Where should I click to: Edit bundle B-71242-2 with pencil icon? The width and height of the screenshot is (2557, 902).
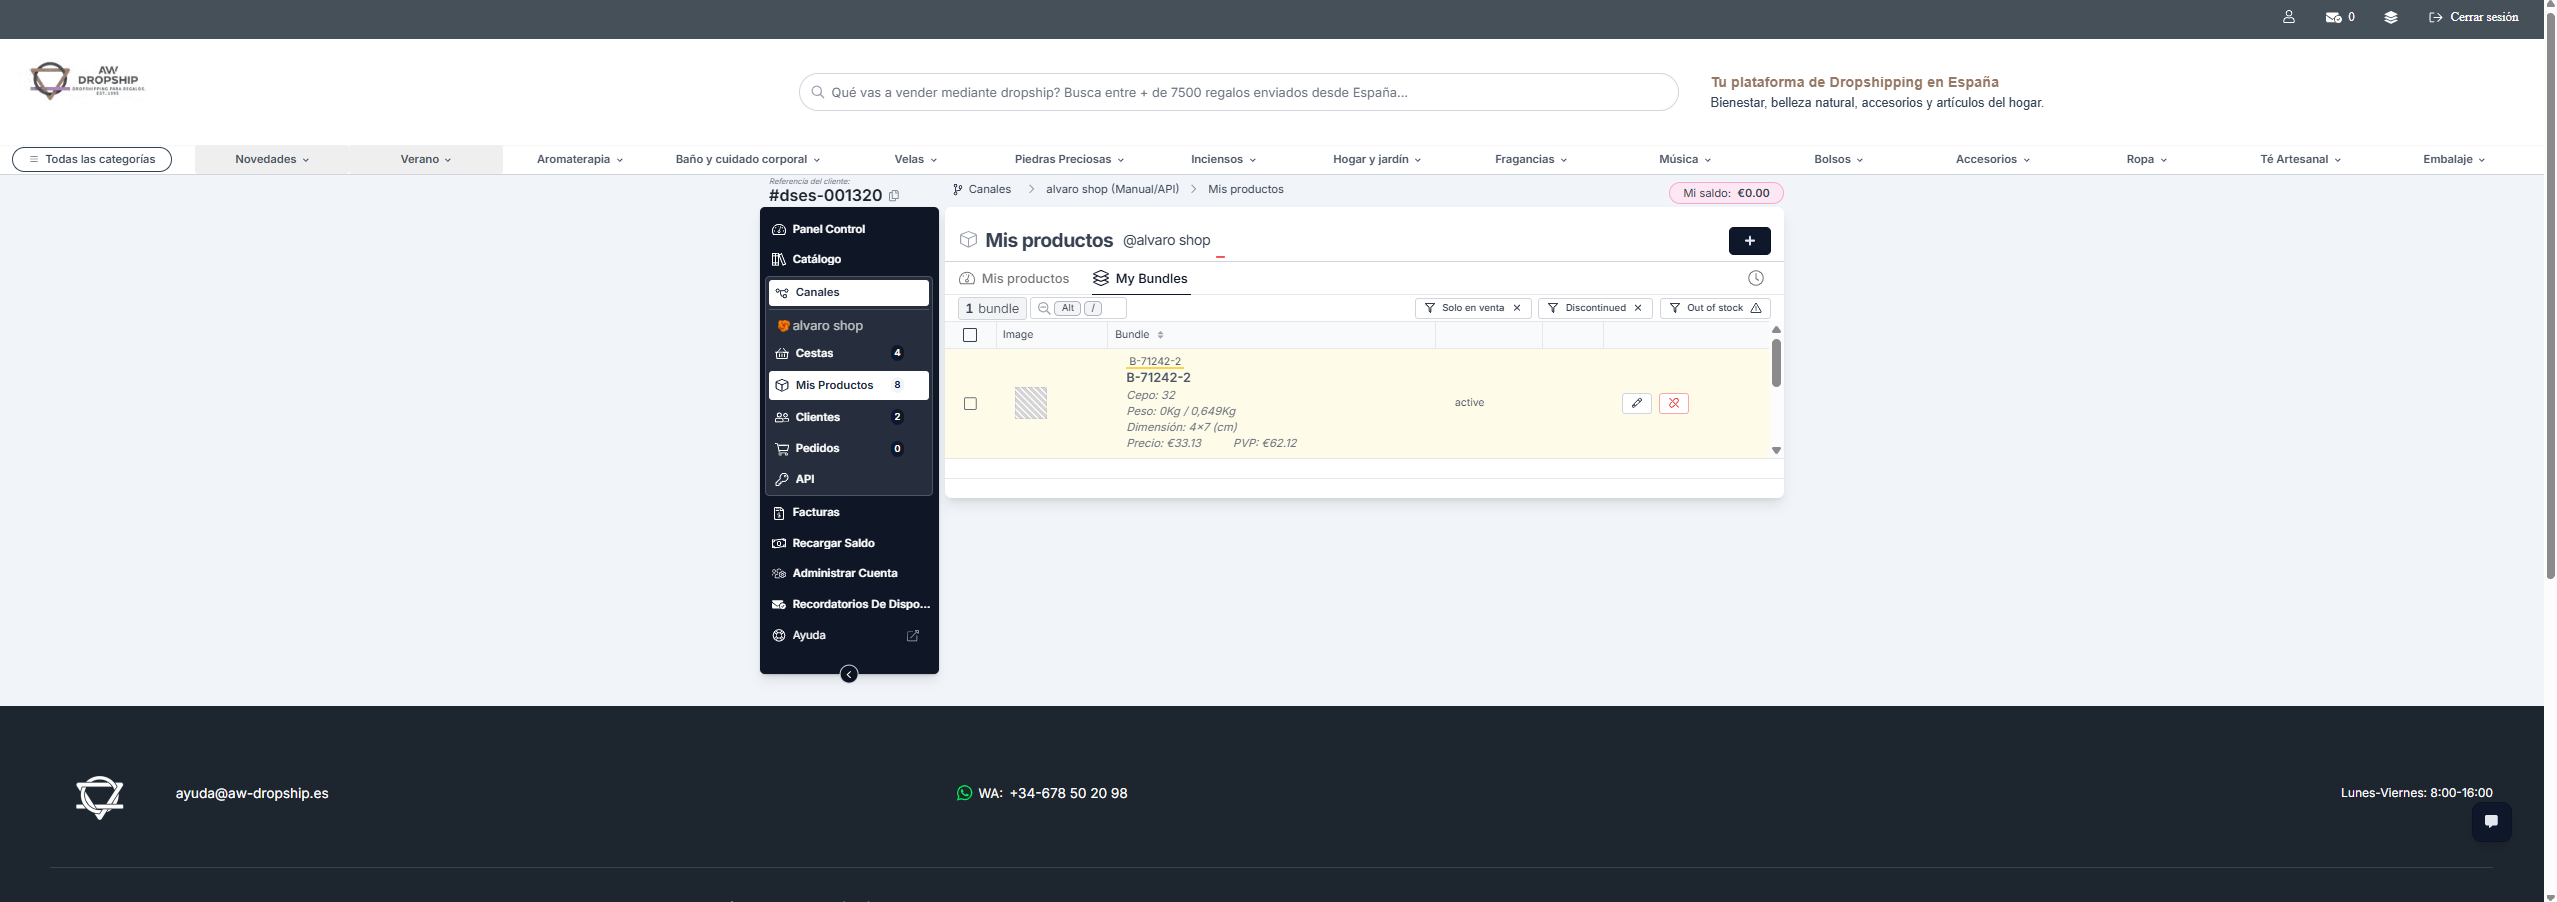(1637, 403)
